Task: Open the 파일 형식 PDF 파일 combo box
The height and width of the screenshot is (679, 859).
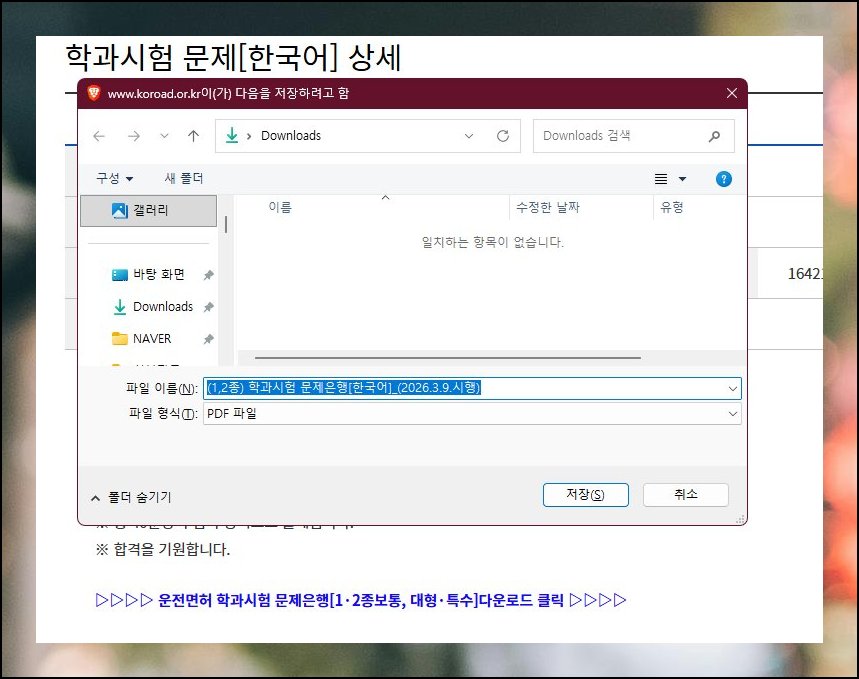Action: (x=472, y=414)
